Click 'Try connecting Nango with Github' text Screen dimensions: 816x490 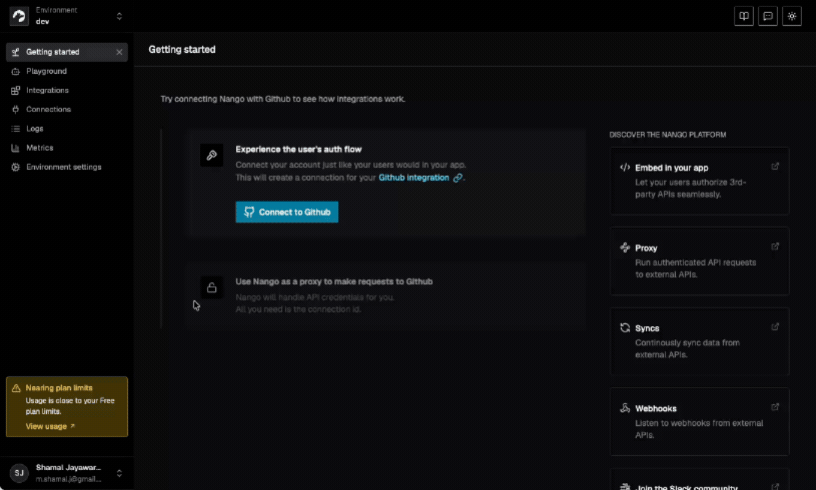tap(283, 99)
